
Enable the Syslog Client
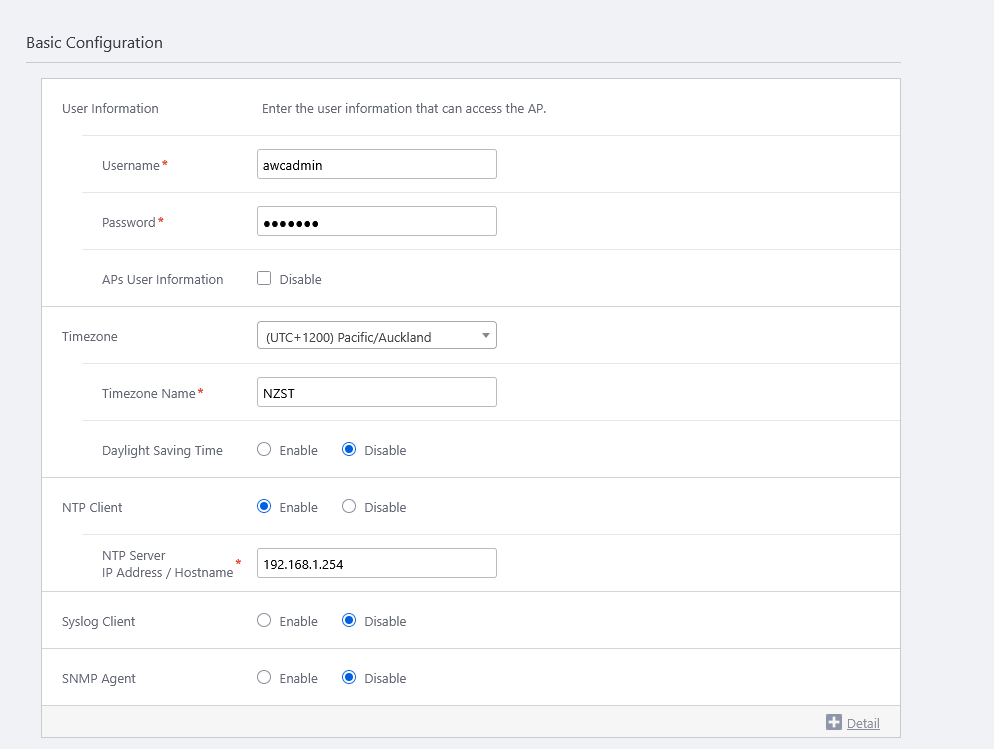point(264,621)
